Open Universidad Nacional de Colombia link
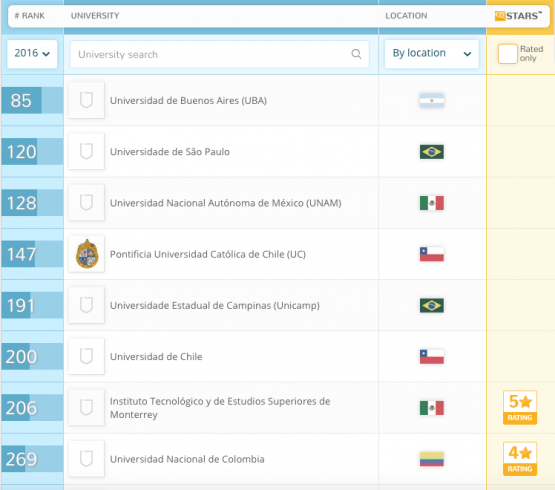555x490 pixels. pyautogui.click(x=187, y=459)
